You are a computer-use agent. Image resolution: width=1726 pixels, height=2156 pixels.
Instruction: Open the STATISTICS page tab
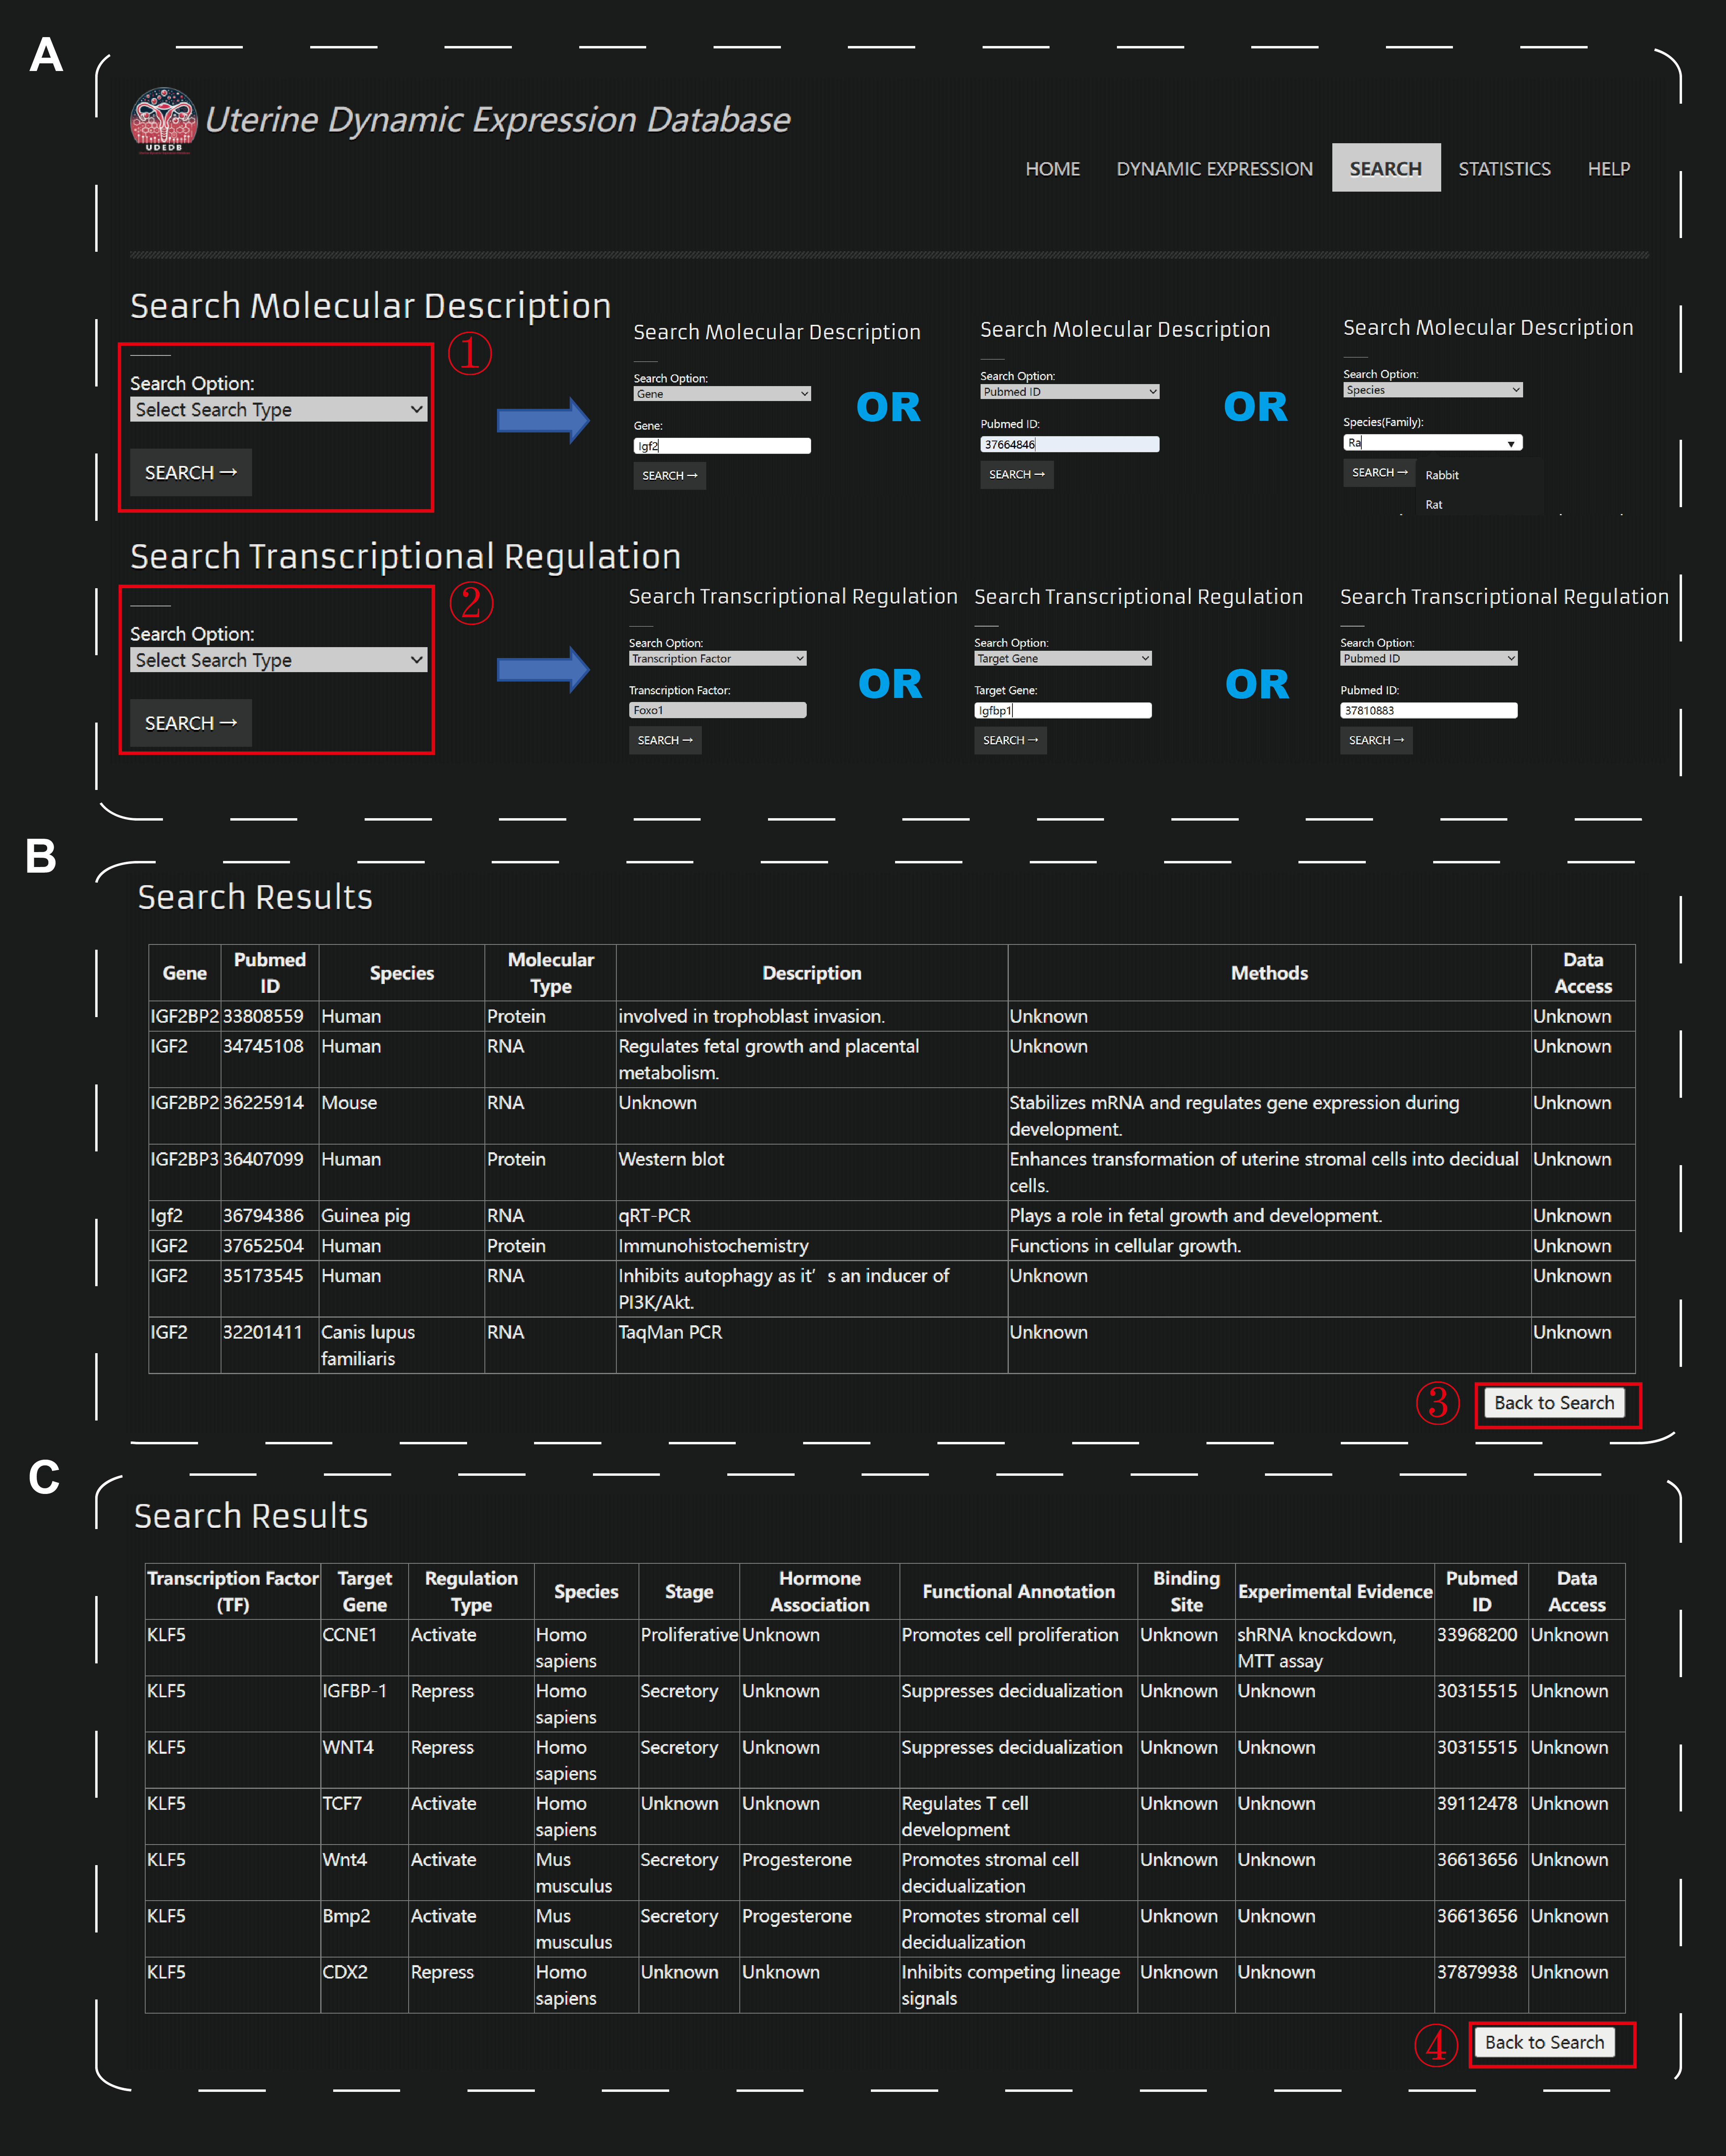[1504, 169]
